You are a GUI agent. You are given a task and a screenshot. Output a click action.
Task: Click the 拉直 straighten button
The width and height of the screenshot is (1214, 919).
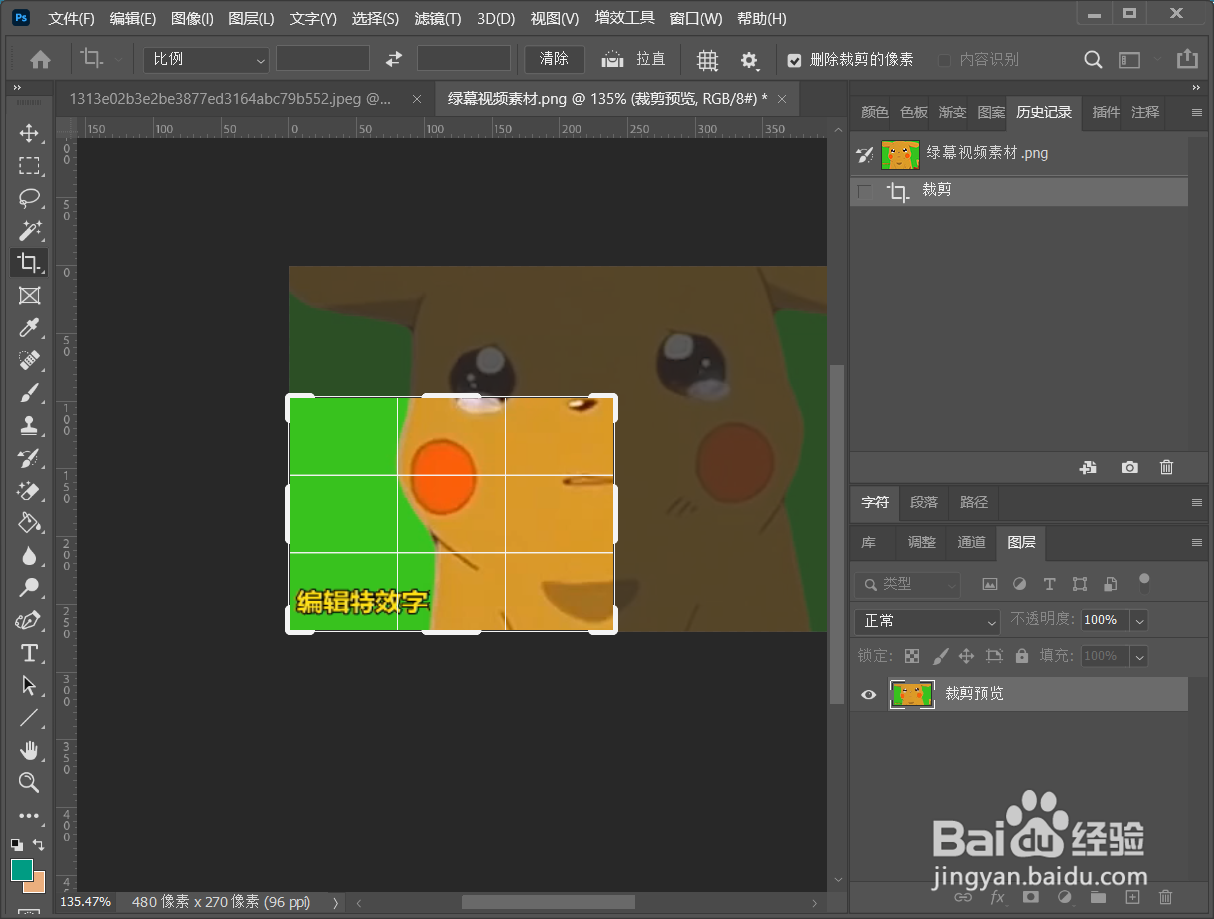634,59
